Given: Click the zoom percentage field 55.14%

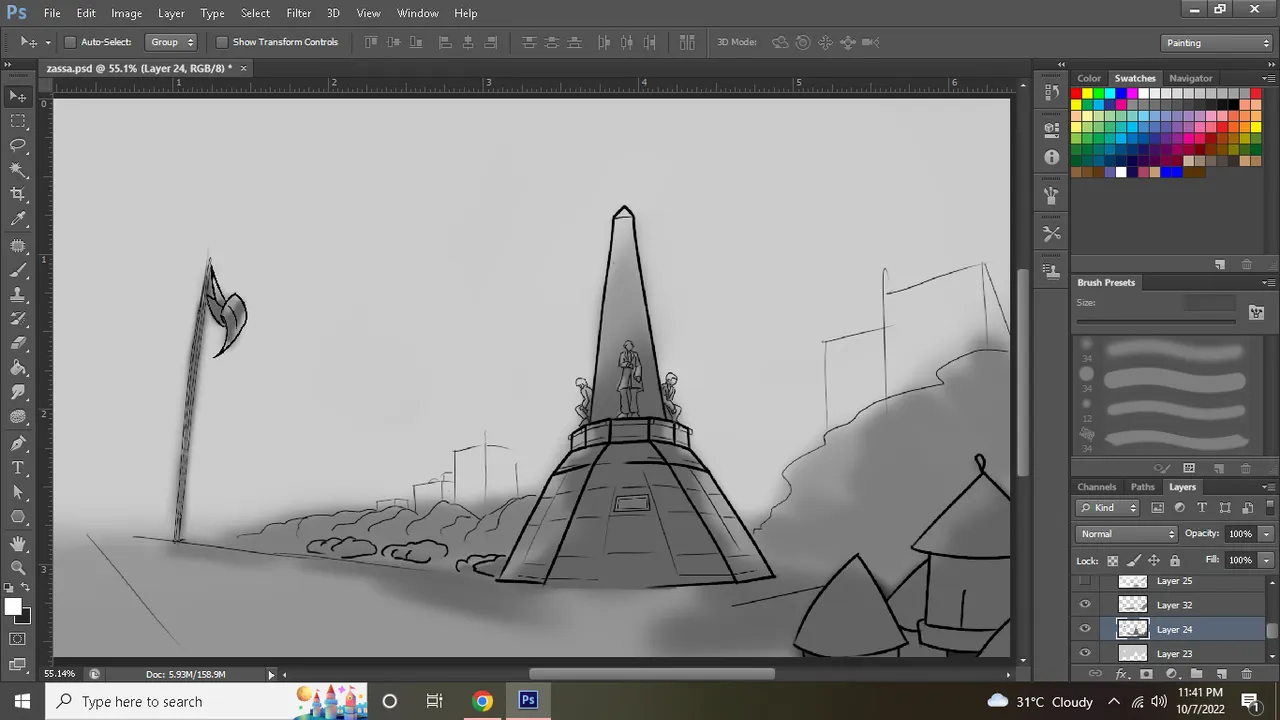Looking at the screenshot, I should coord(59,675).
